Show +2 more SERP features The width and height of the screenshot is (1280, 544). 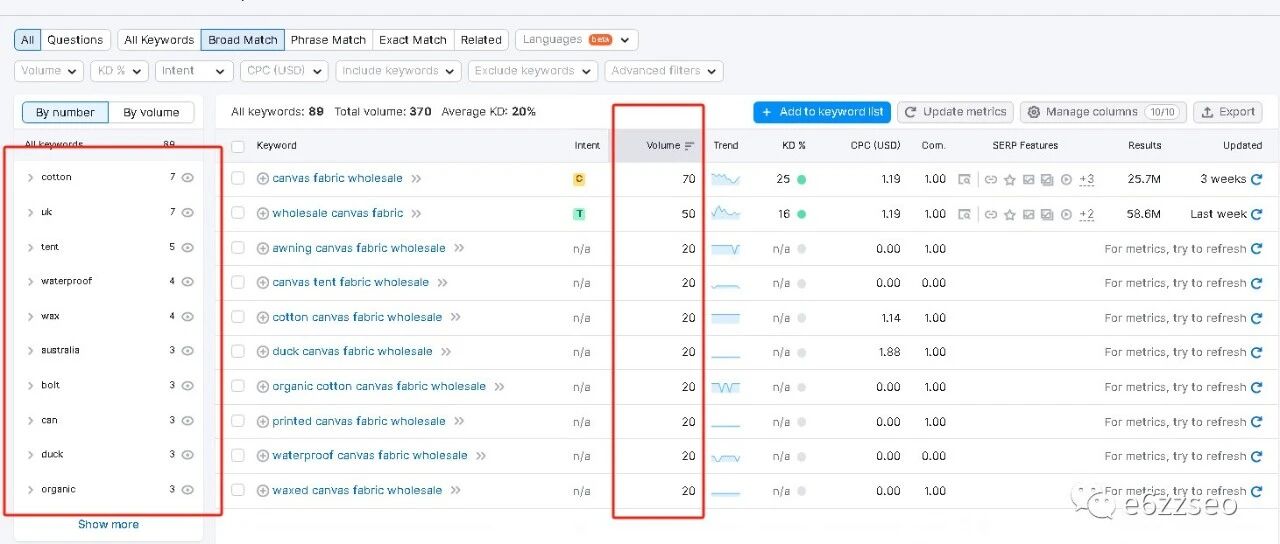[x=1086, y=214]
